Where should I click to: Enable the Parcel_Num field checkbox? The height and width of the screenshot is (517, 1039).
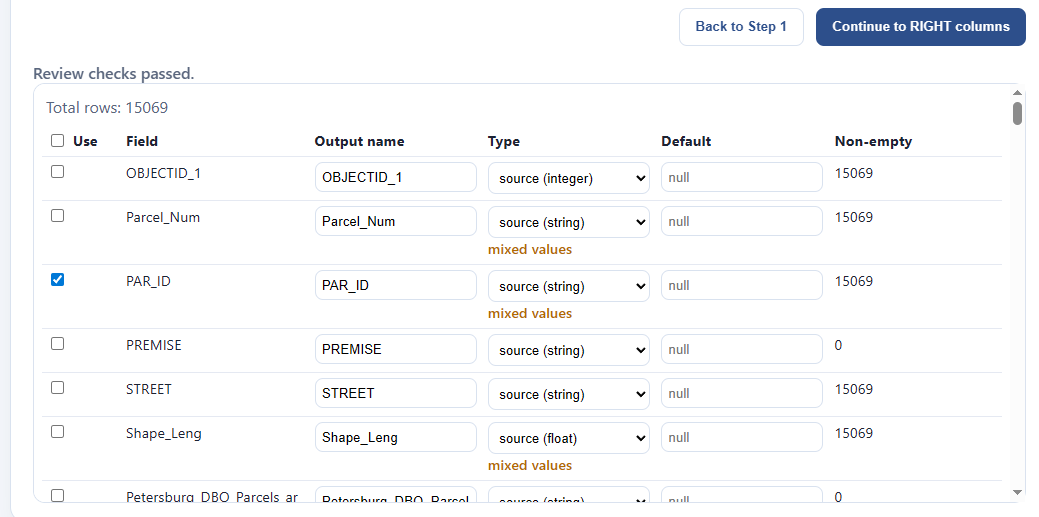pyautogui.click(x=58, y=215)
